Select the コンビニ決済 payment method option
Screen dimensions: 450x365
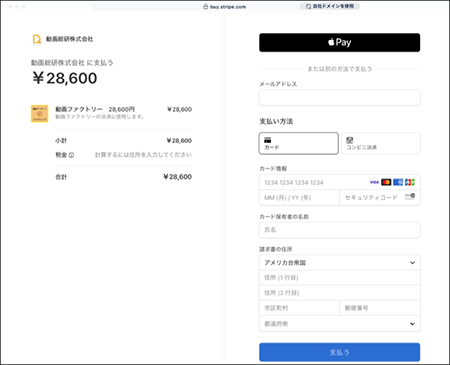[380, 143]
